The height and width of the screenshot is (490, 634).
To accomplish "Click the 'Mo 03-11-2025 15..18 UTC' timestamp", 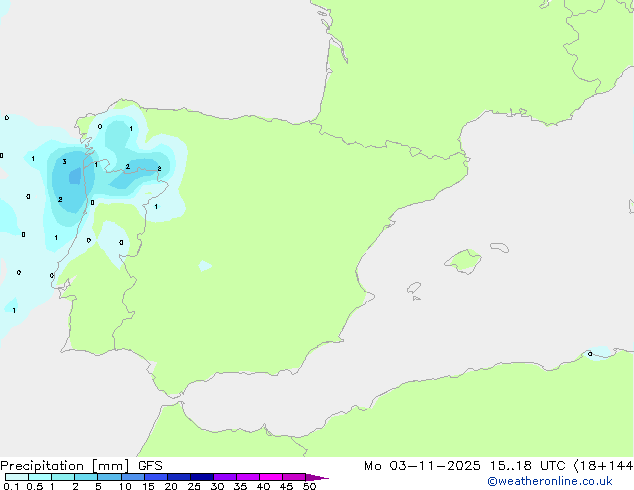I will pos(465,466).
